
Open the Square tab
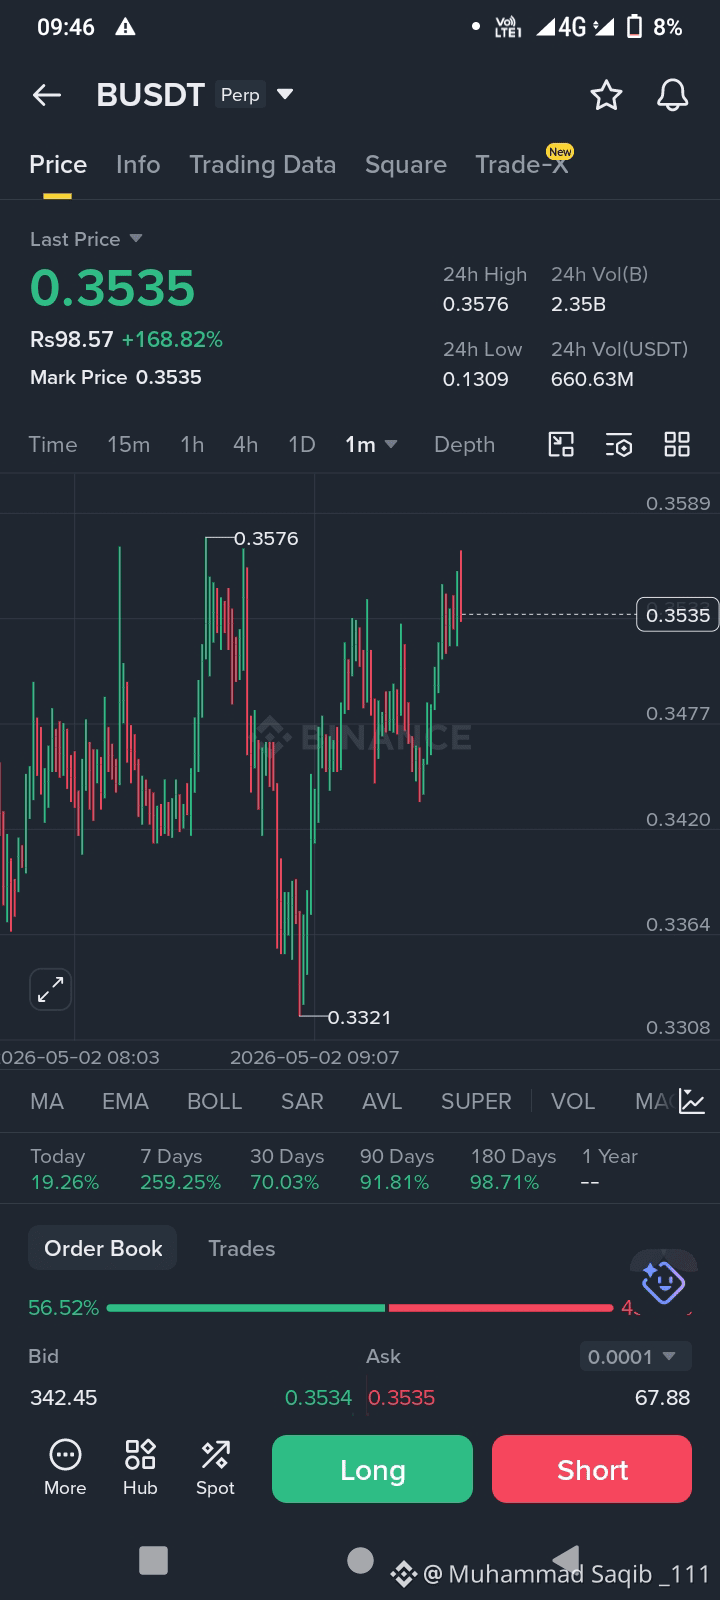coord(406,164)
